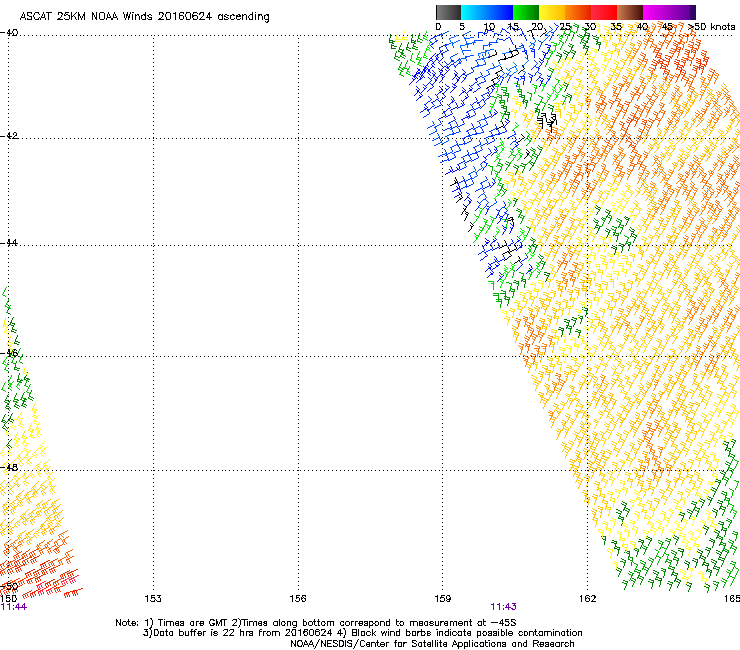Click the 'Data buffer is 22 hrs' note line
This screenshot has width=740, height=650.
pos(362,633)
